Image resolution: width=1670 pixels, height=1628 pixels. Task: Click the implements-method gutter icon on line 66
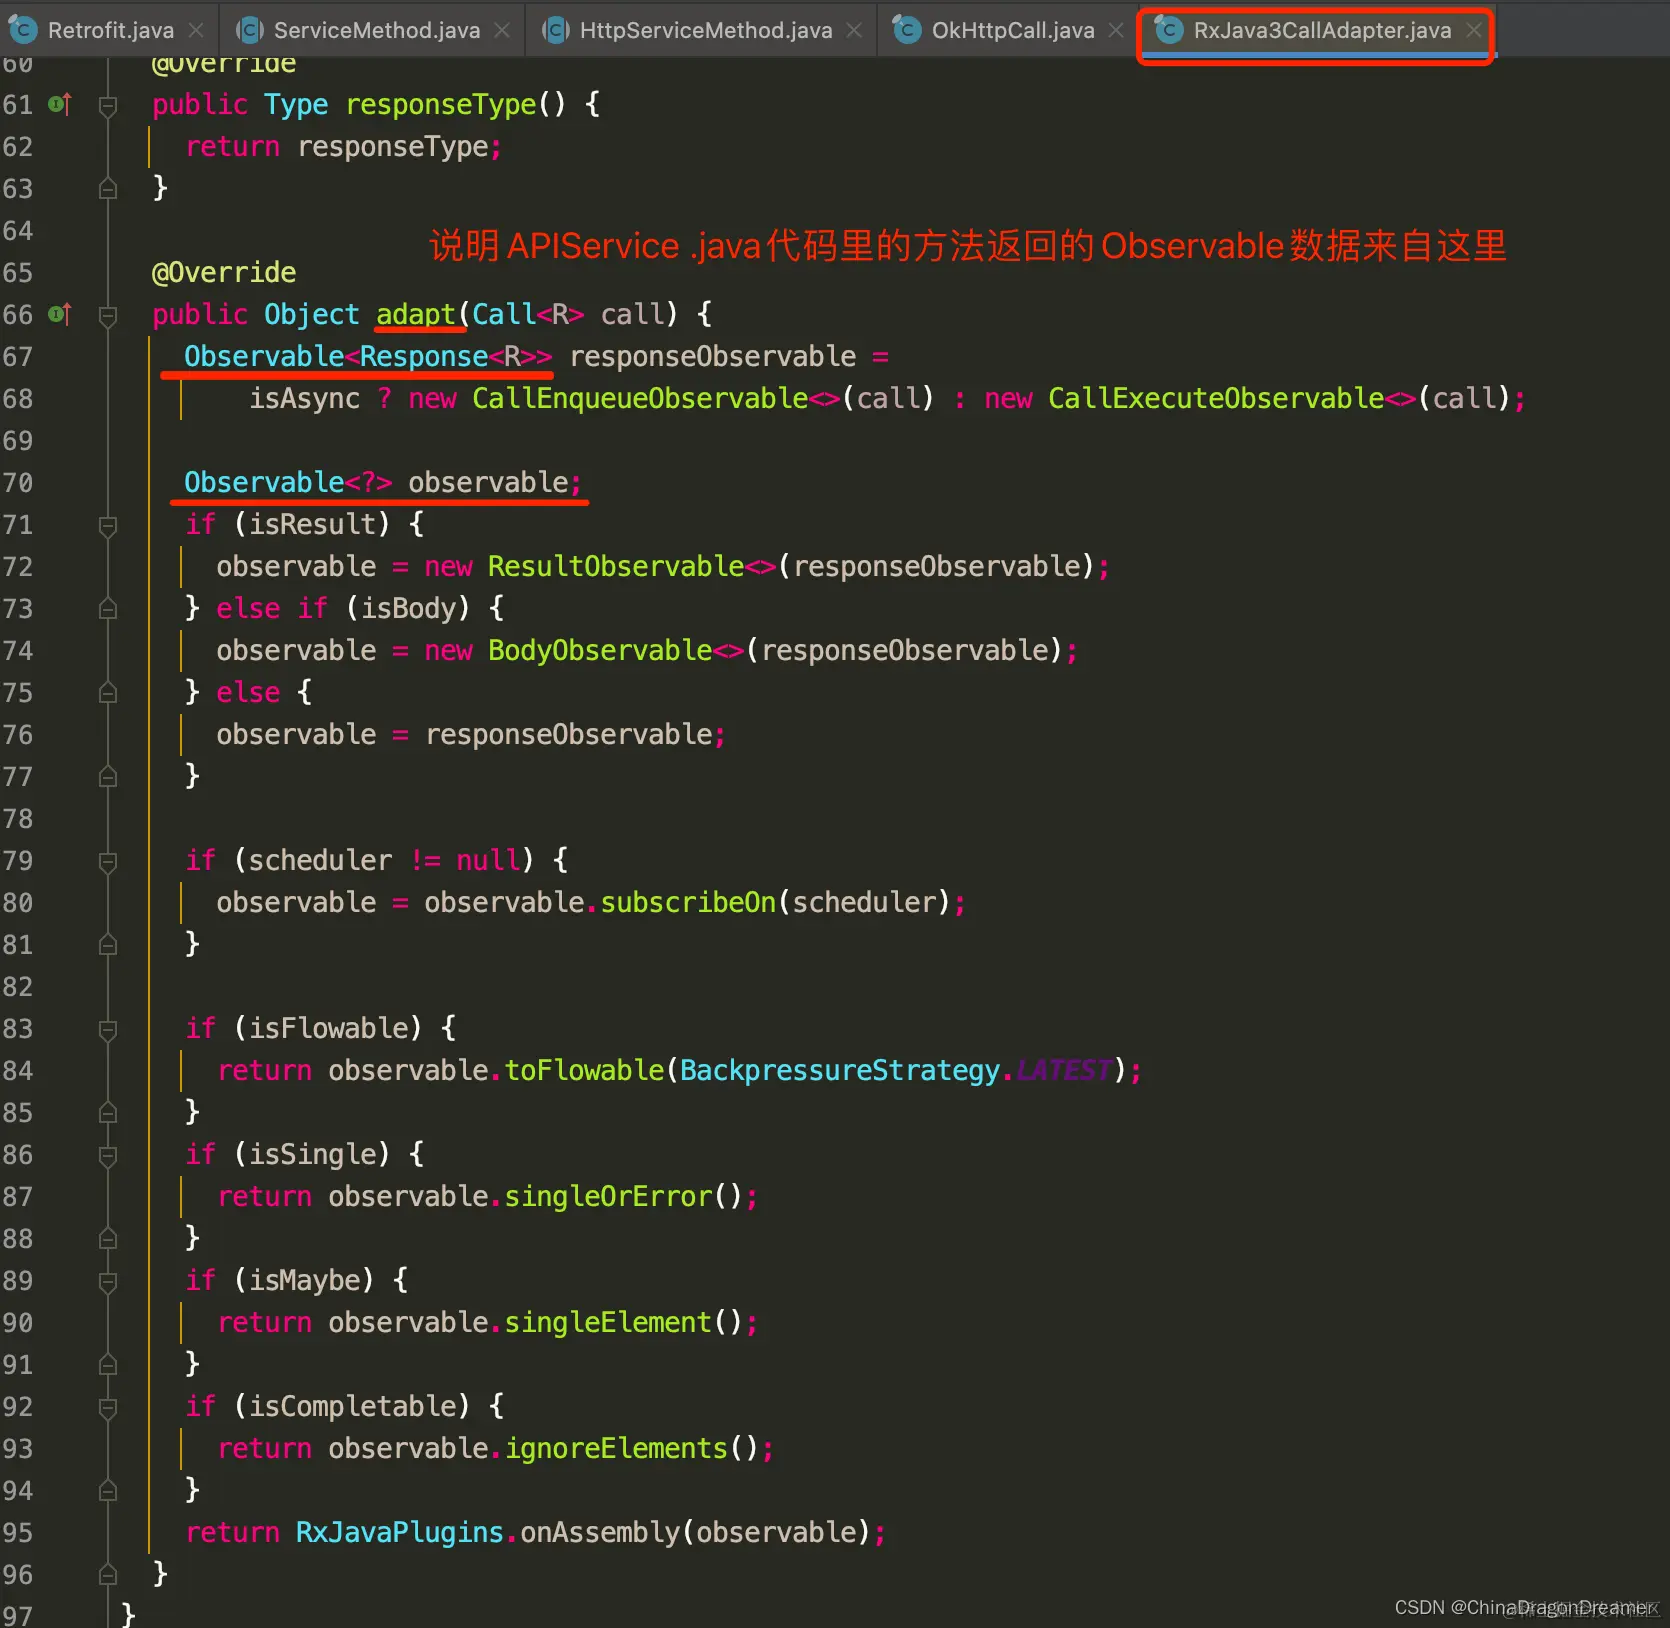(x=59, y=314)
